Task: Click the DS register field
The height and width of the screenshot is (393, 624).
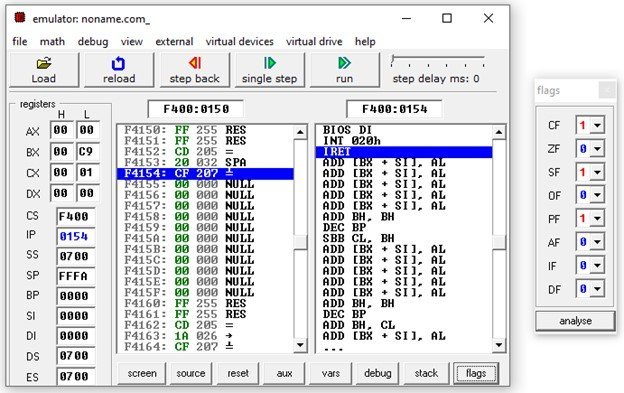Action: [76, 356]
